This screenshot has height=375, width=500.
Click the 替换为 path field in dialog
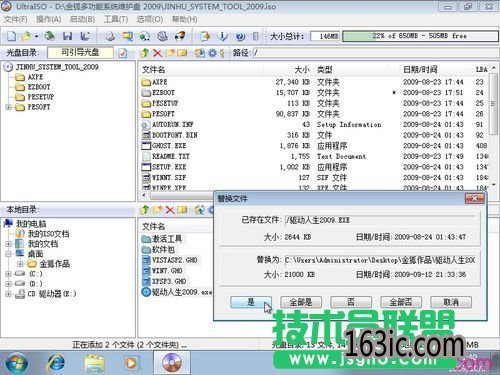tap(380, 260)
